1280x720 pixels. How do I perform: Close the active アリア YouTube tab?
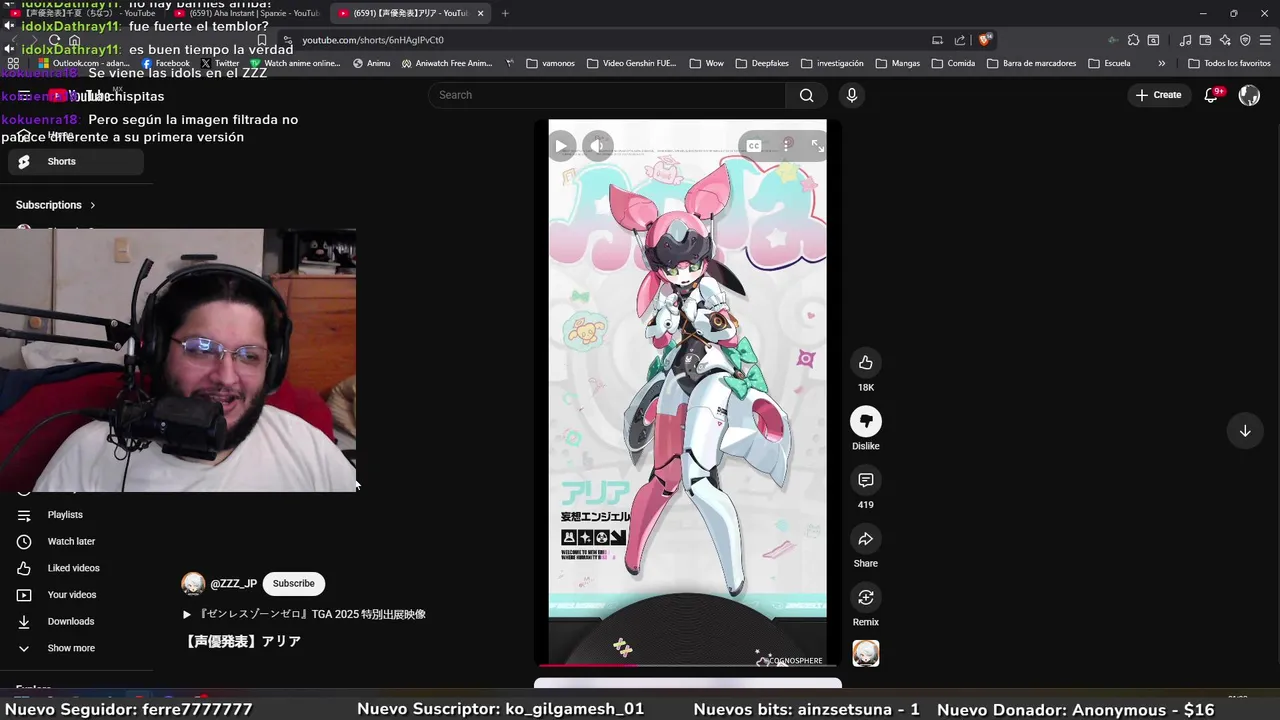(481, 13)
